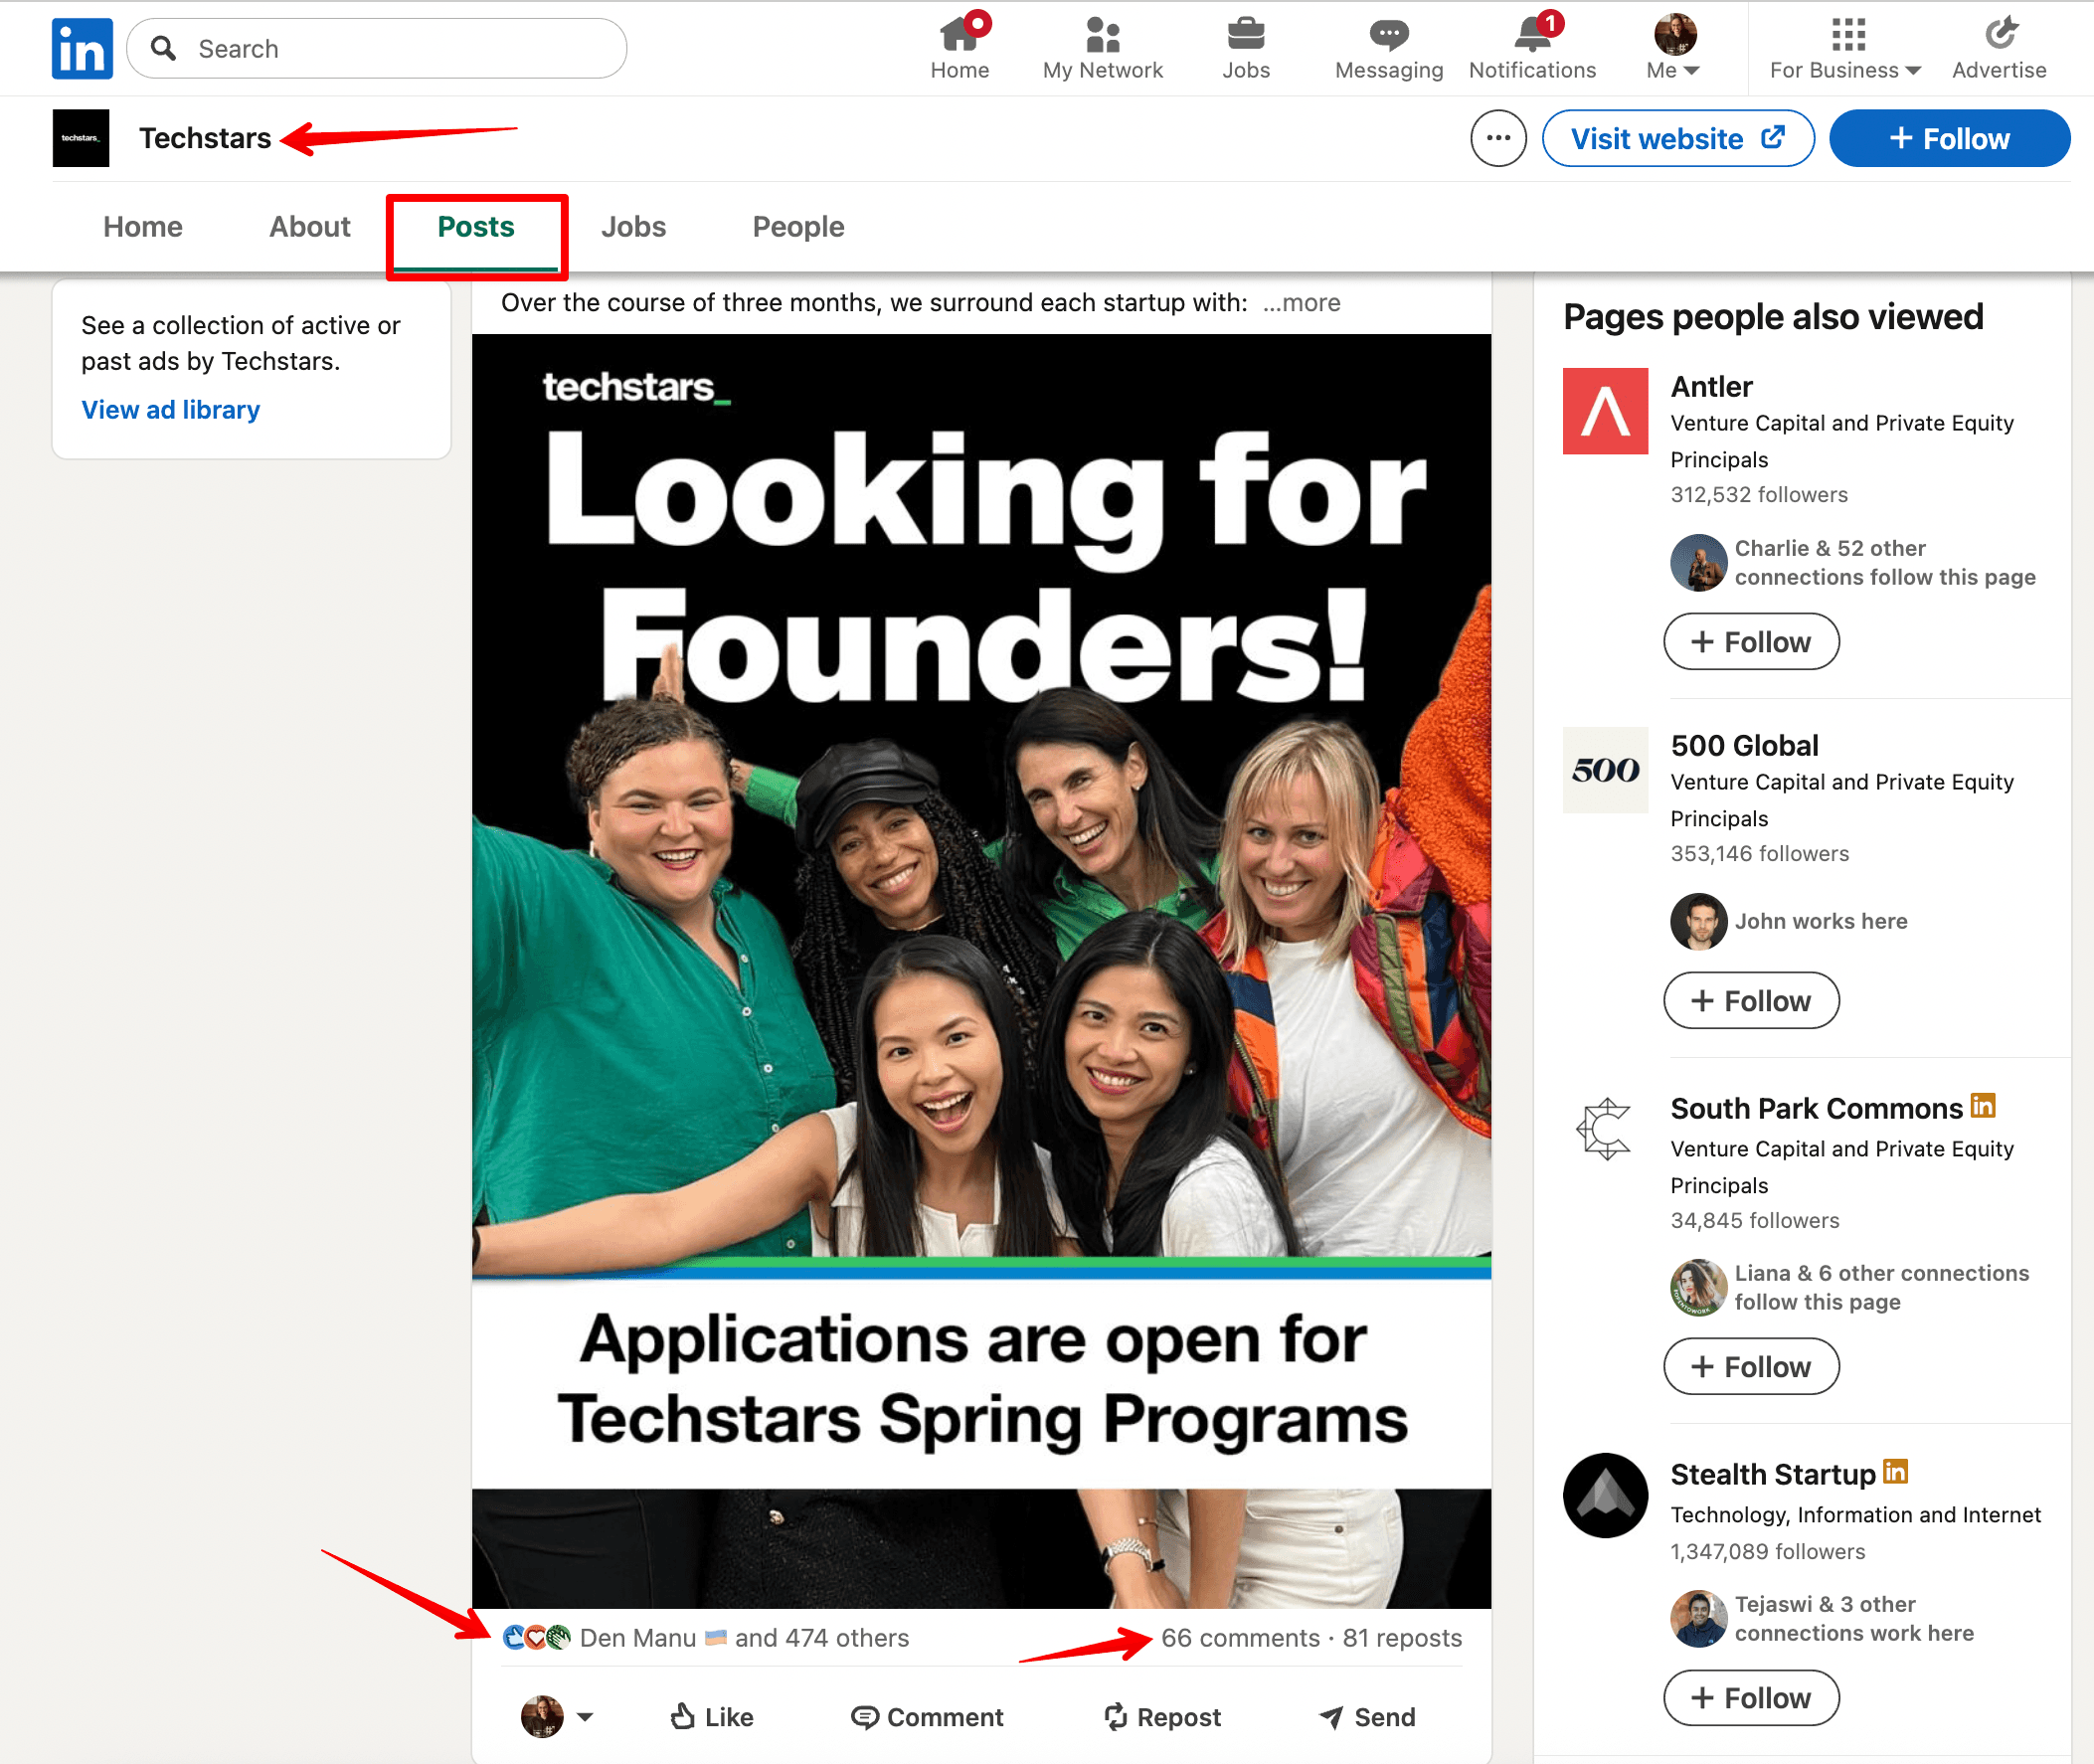View the 66 comments on the post
Image resolution: width=2094 pixels, height=1764 pixels.
pyautogui.click(x=1240, y=1638)
